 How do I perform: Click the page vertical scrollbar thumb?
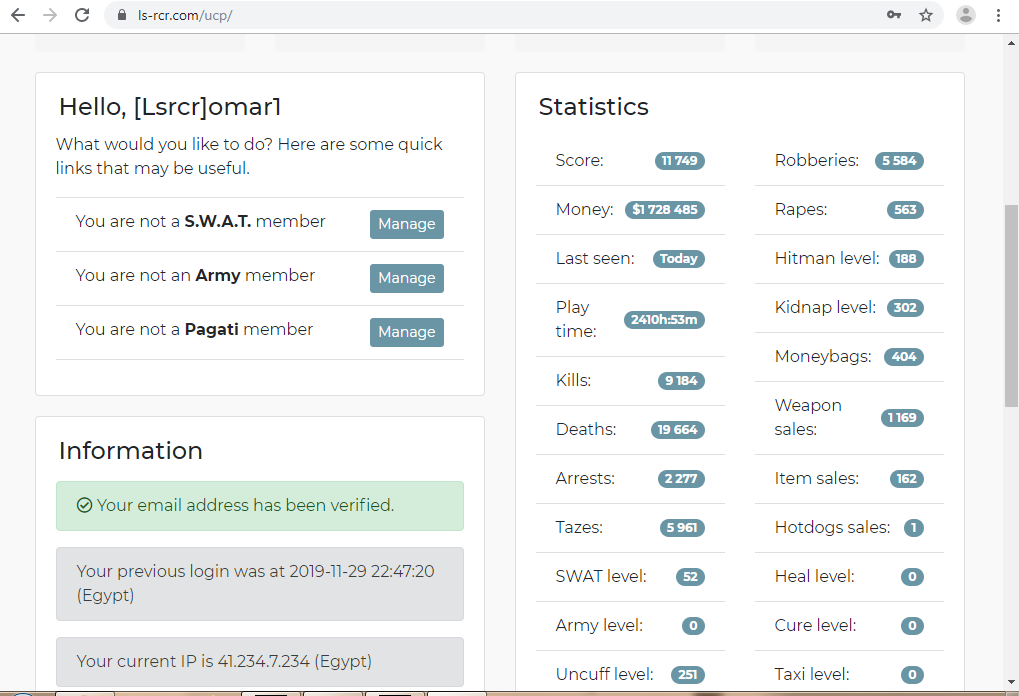pyautogui.click(x=1011, y=305)
